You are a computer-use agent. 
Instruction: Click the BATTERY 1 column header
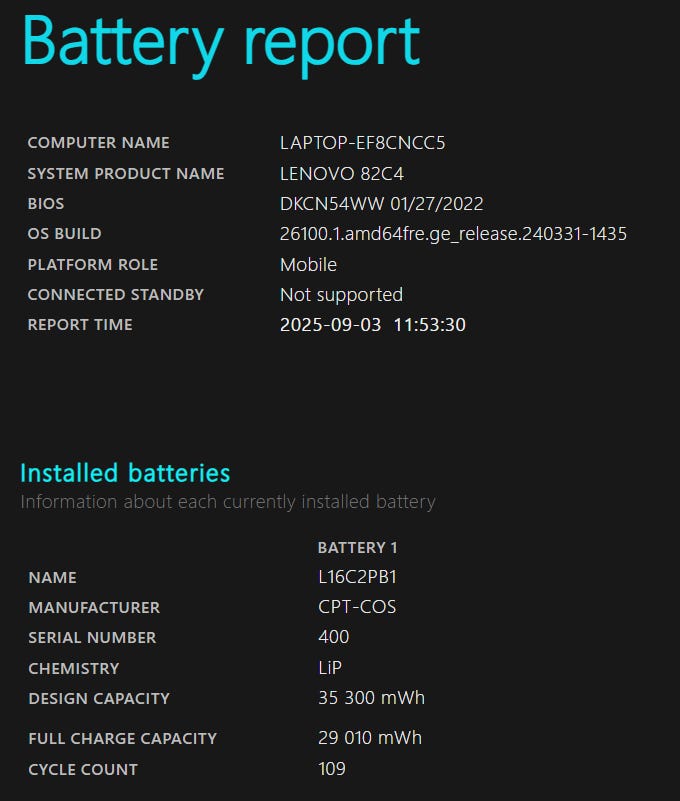357,548
